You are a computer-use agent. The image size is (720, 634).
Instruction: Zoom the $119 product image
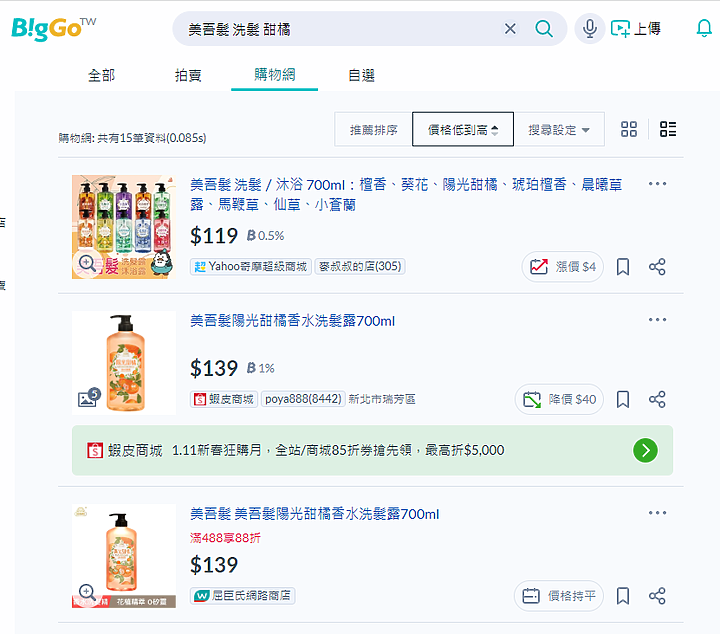click(x=87, y=264)
